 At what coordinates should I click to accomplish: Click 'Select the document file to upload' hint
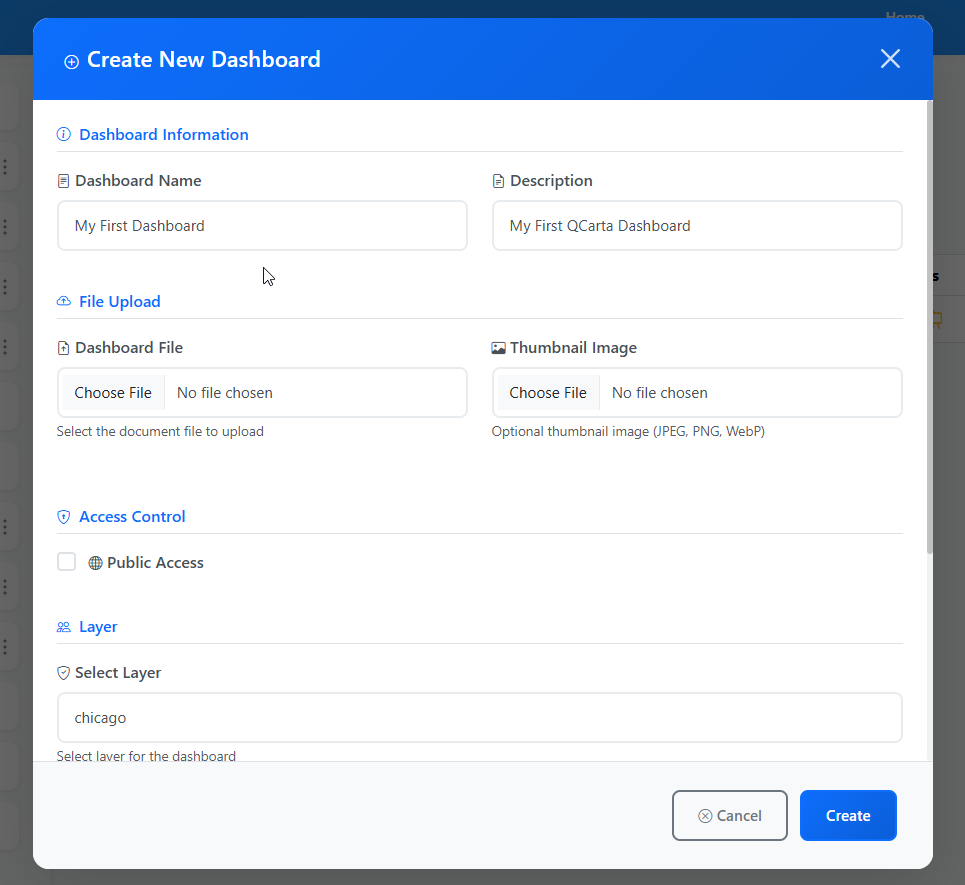coord(160,431)
